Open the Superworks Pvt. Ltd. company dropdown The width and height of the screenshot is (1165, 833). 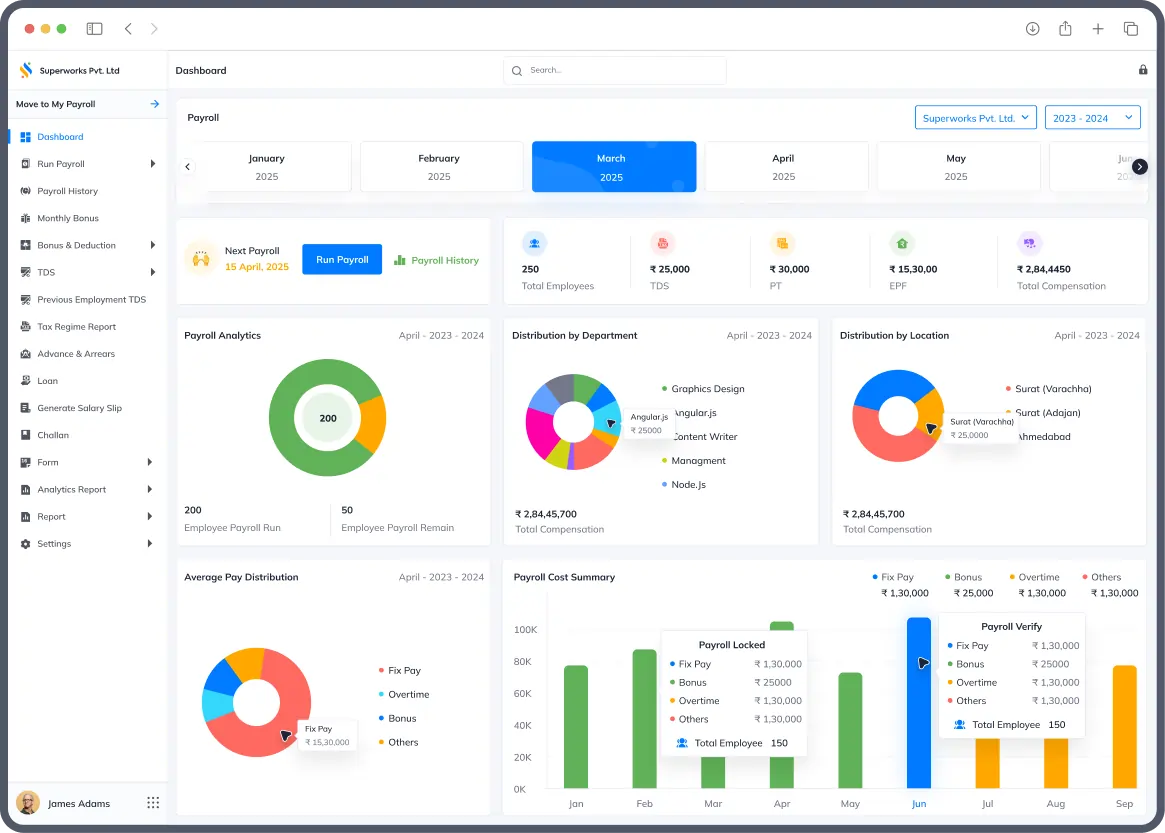[x=975, y=118]
